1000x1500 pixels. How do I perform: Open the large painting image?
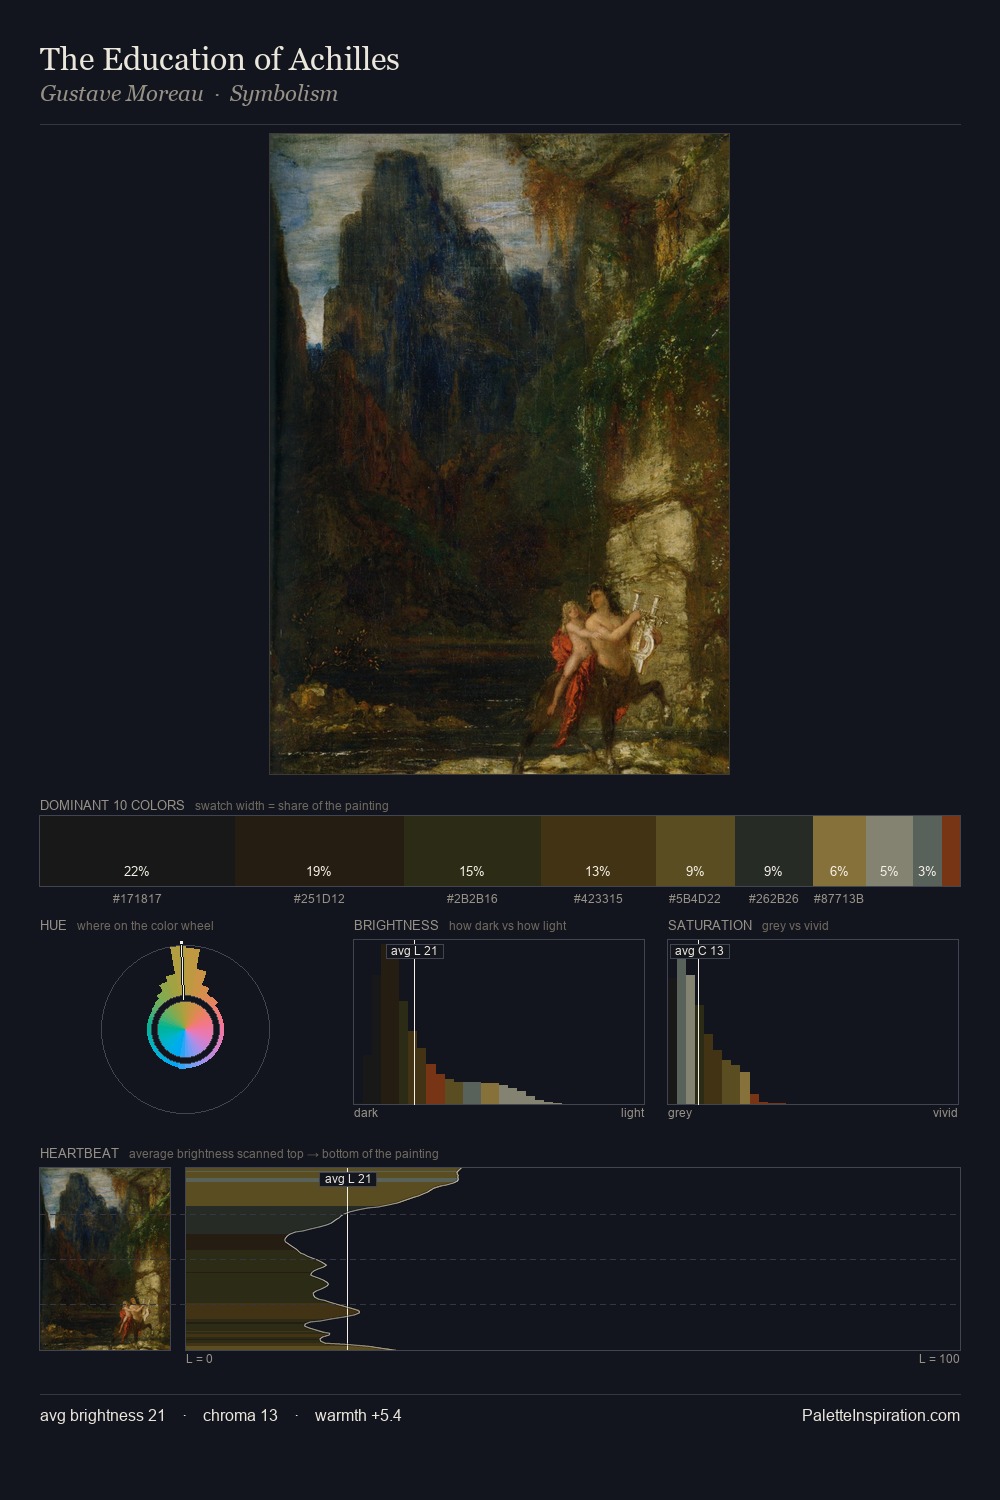coord(499,454)
